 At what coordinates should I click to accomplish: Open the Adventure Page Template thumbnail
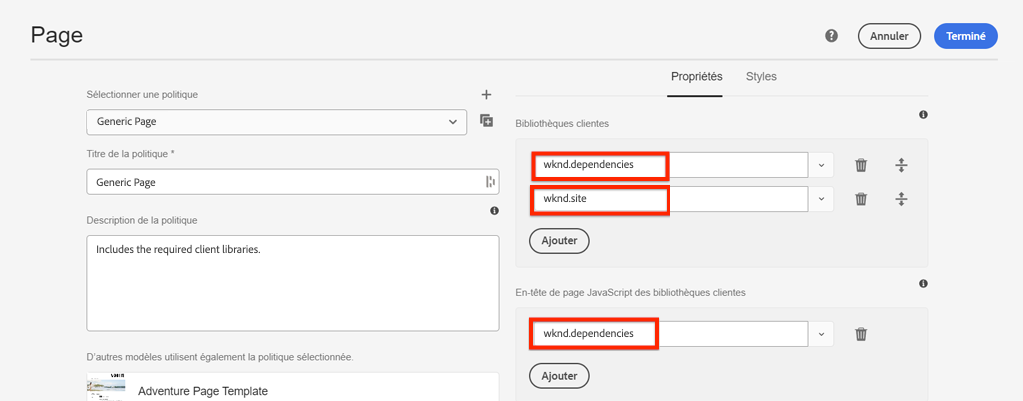[x=106, y=388]
